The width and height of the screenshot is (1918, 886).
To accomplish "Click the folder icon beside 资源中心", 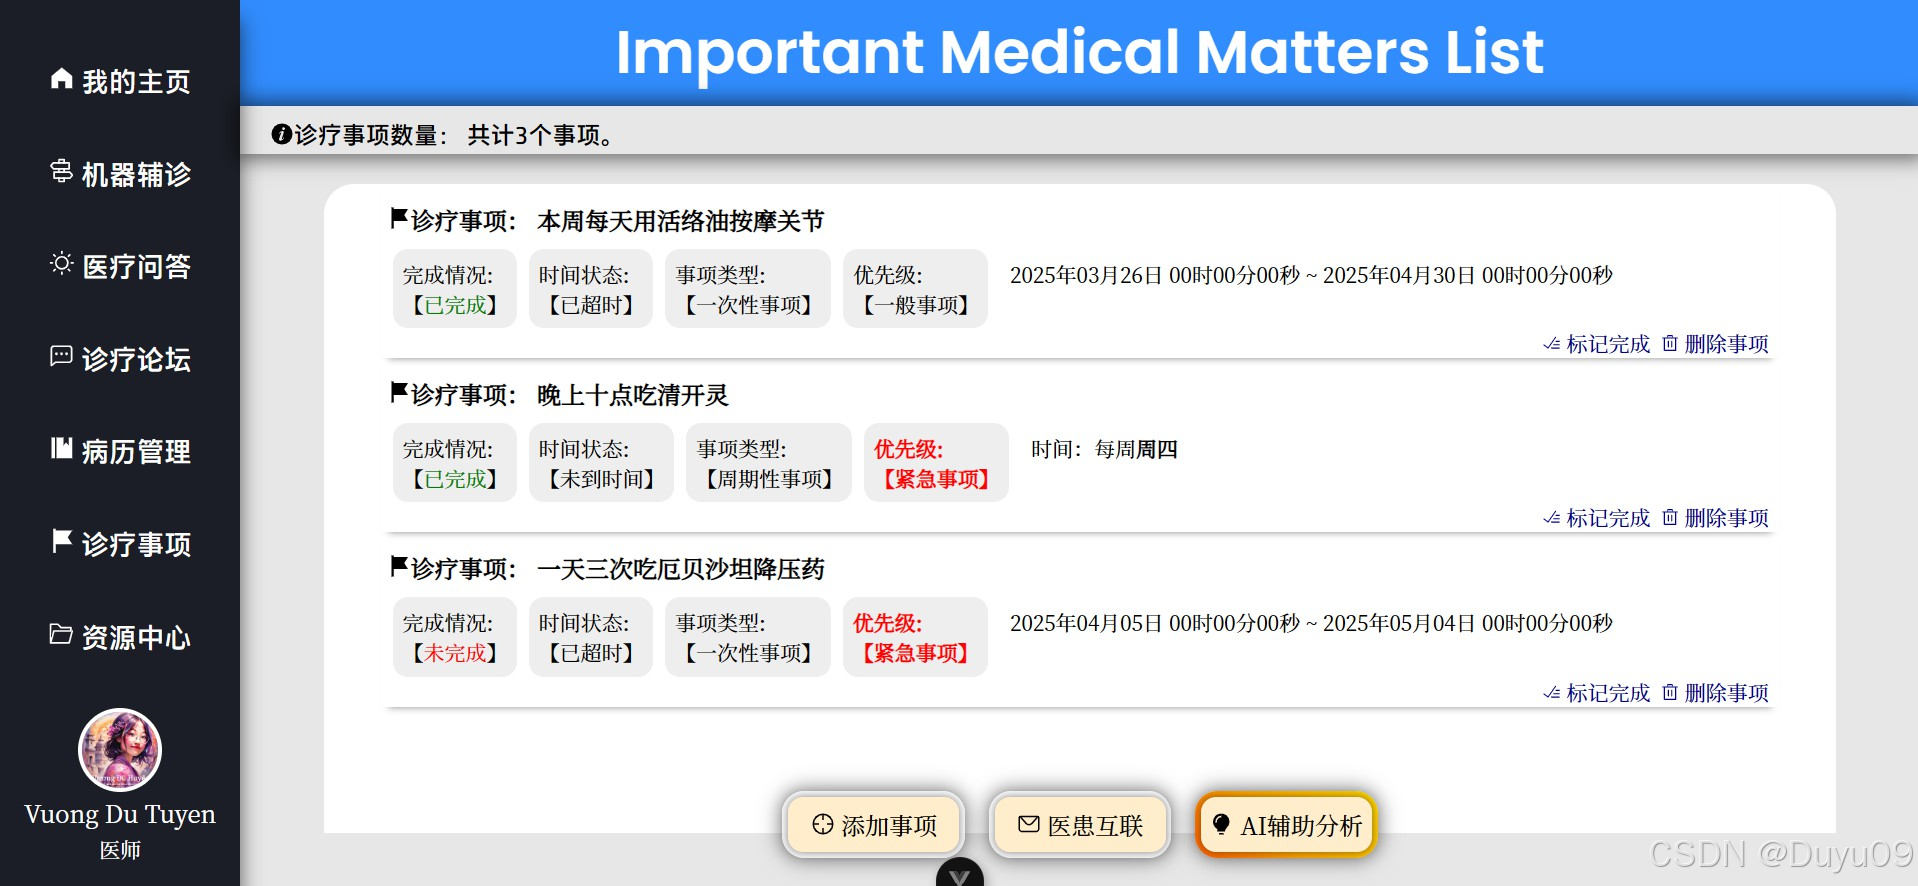I will [x=62, y=634].
